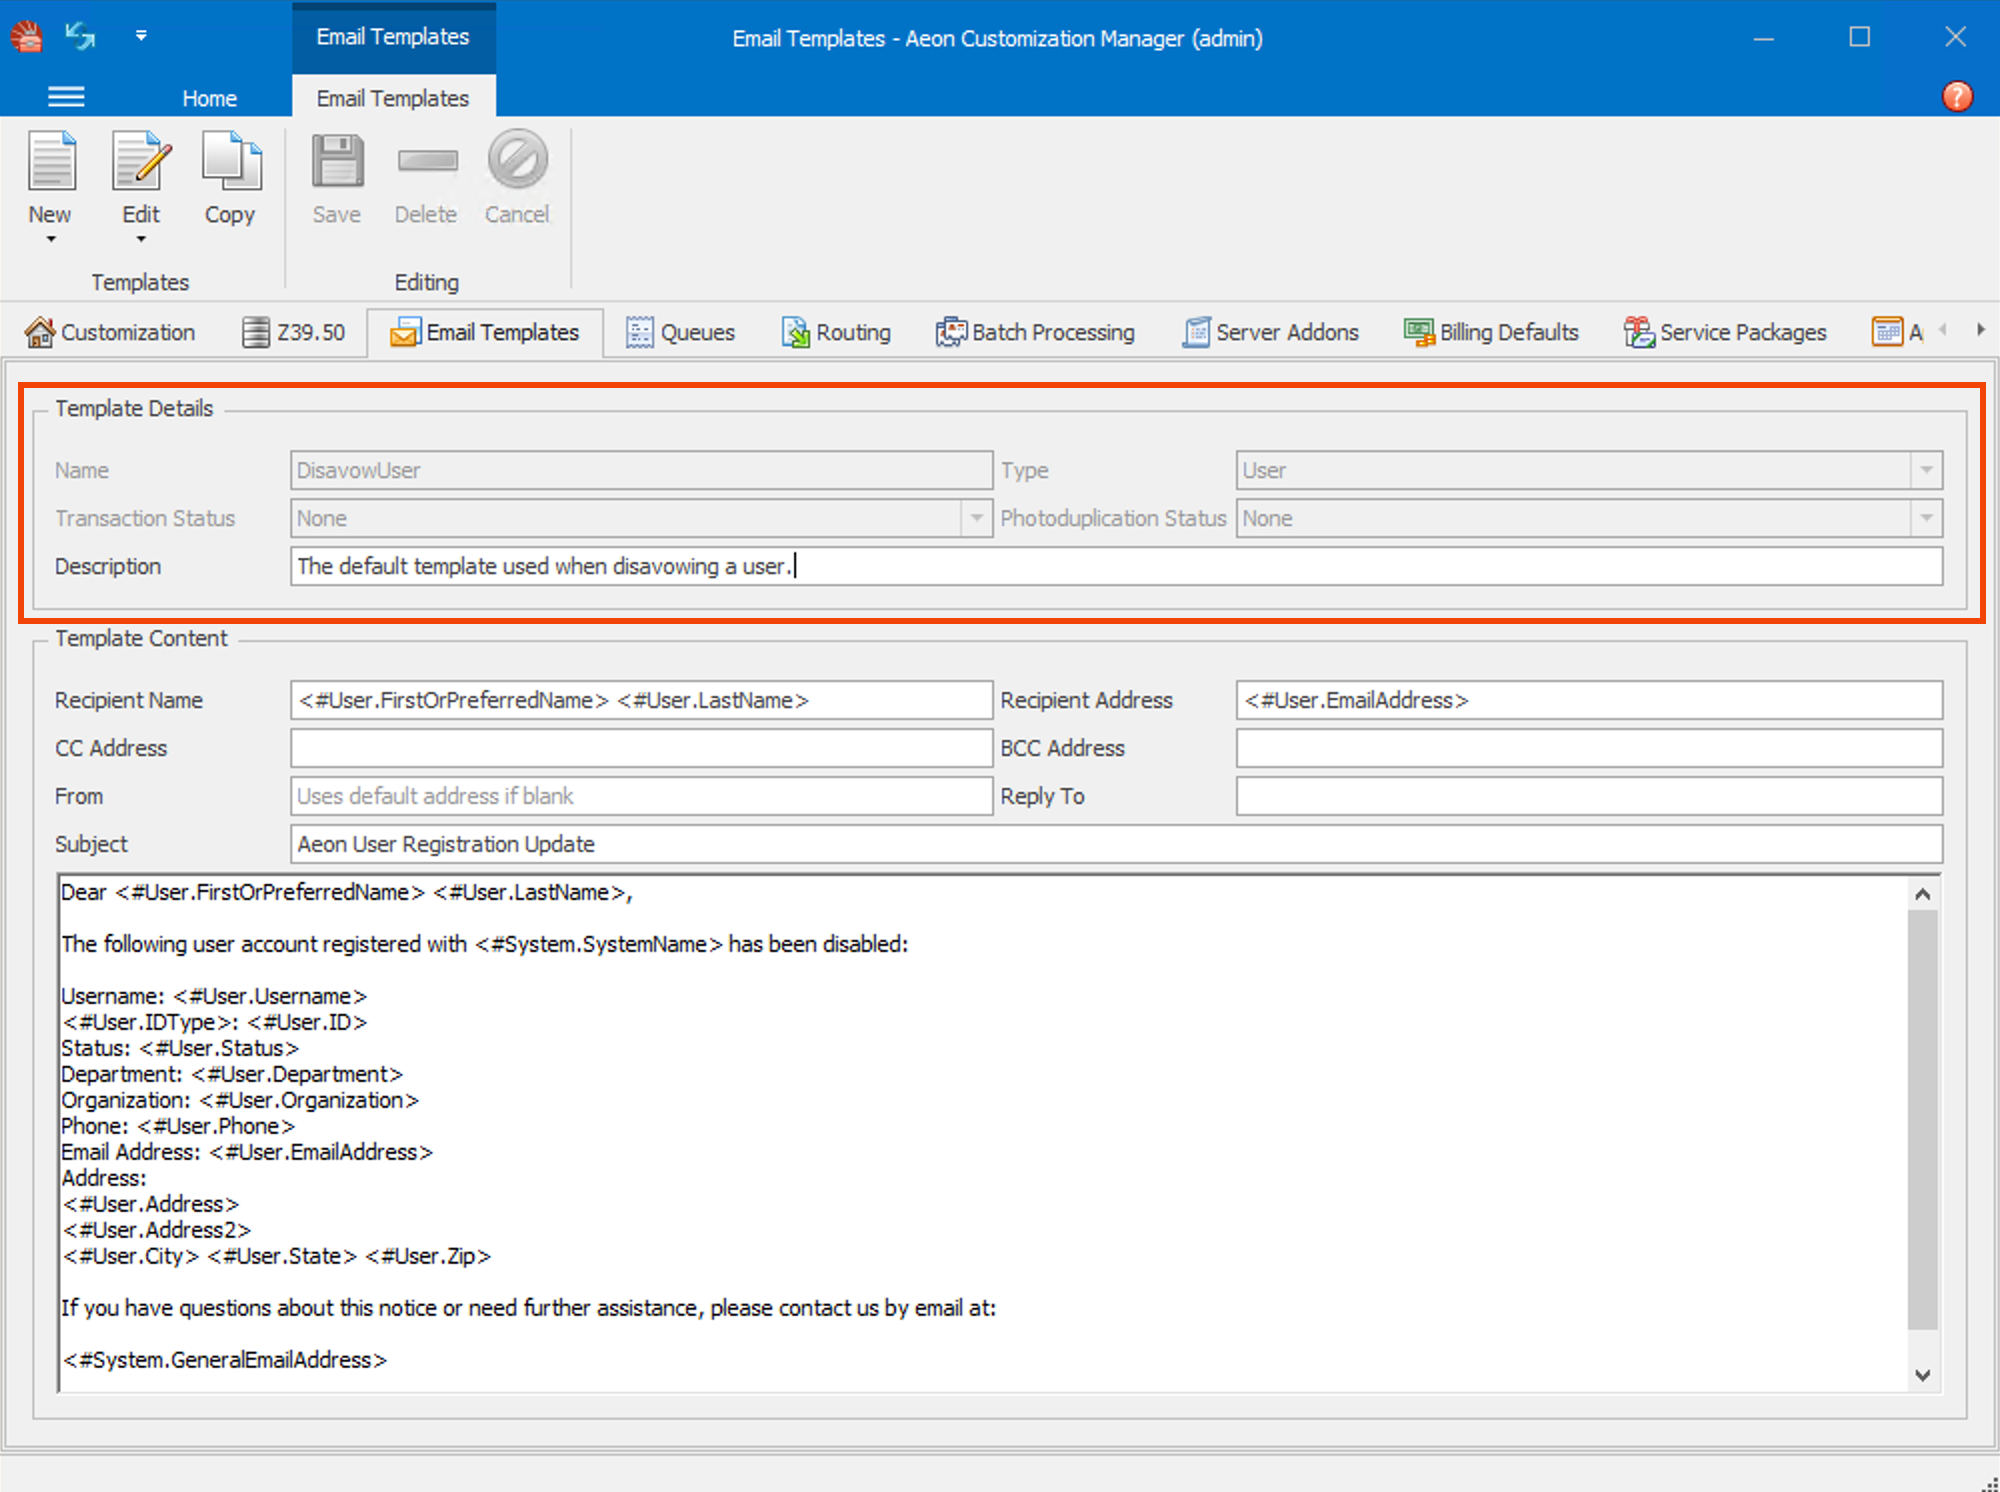Viewport: 2000px width, 1492px height.
Task: Open the hamburger menu
Action: [66, 96]
